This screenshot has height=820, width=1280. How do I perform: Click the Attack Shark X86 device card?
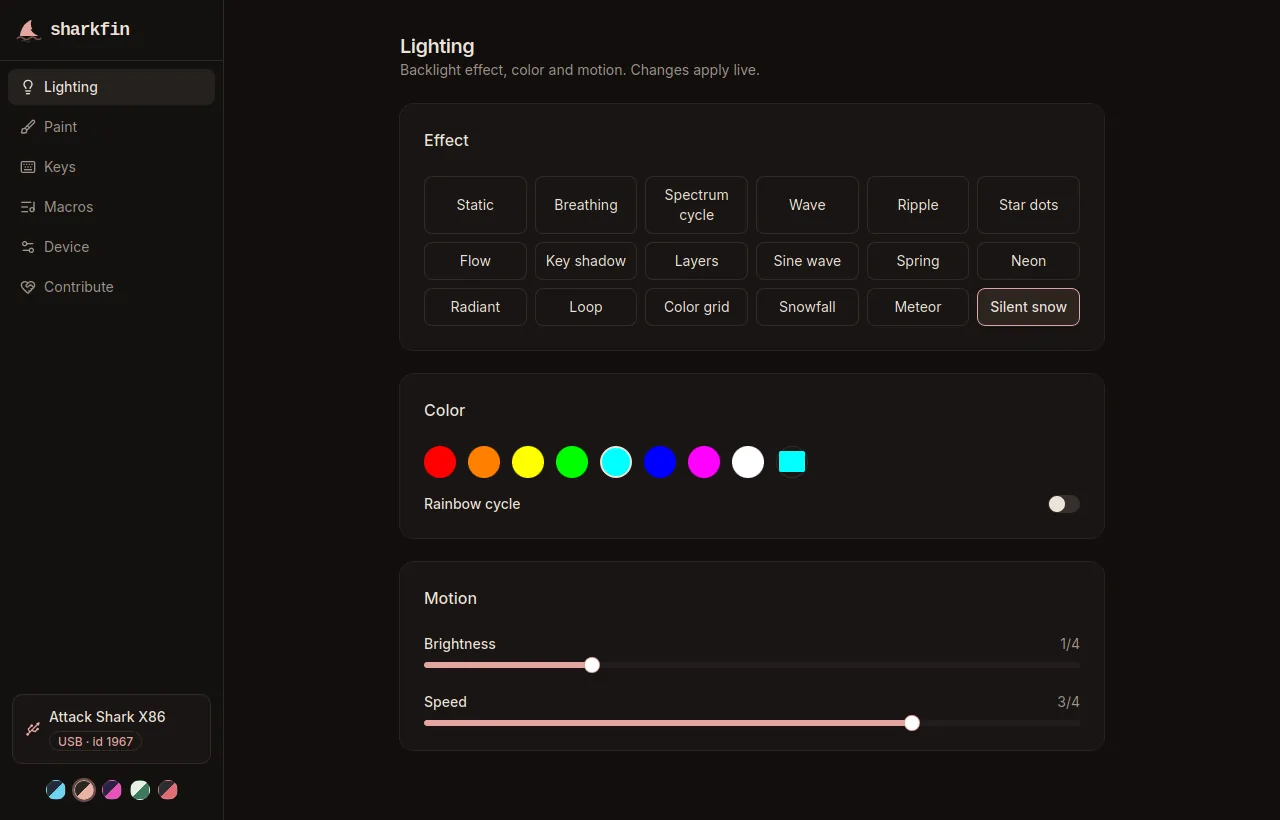coord(111,729)
